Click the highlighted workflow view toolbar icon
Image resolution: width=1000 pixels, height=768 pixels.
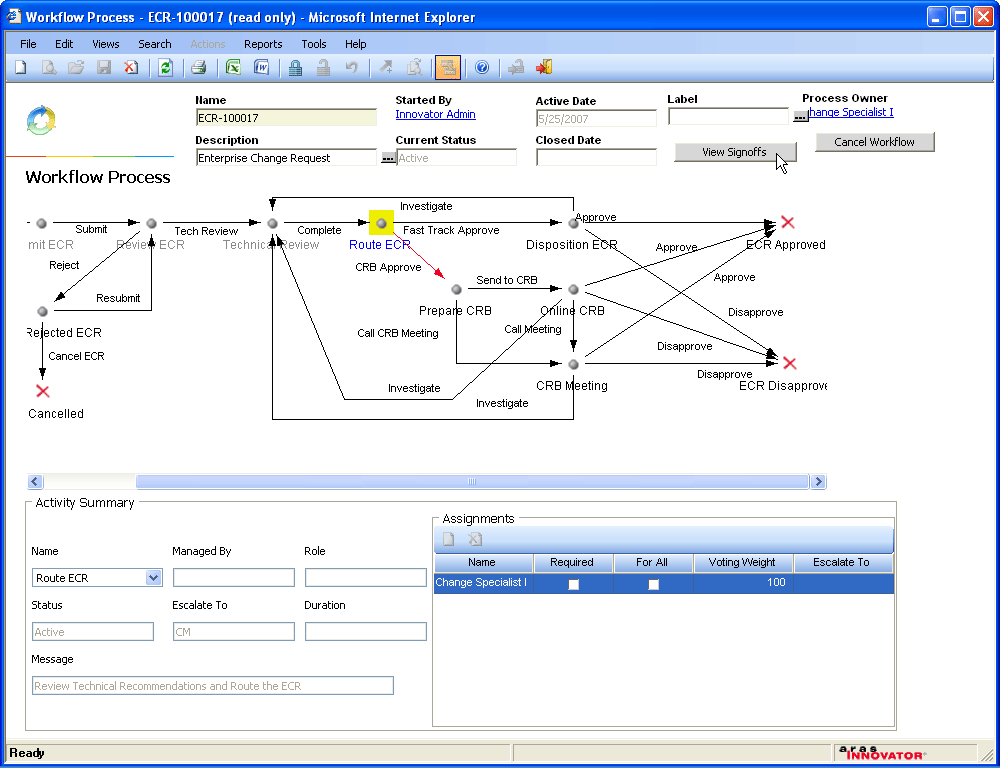(447, 68)
